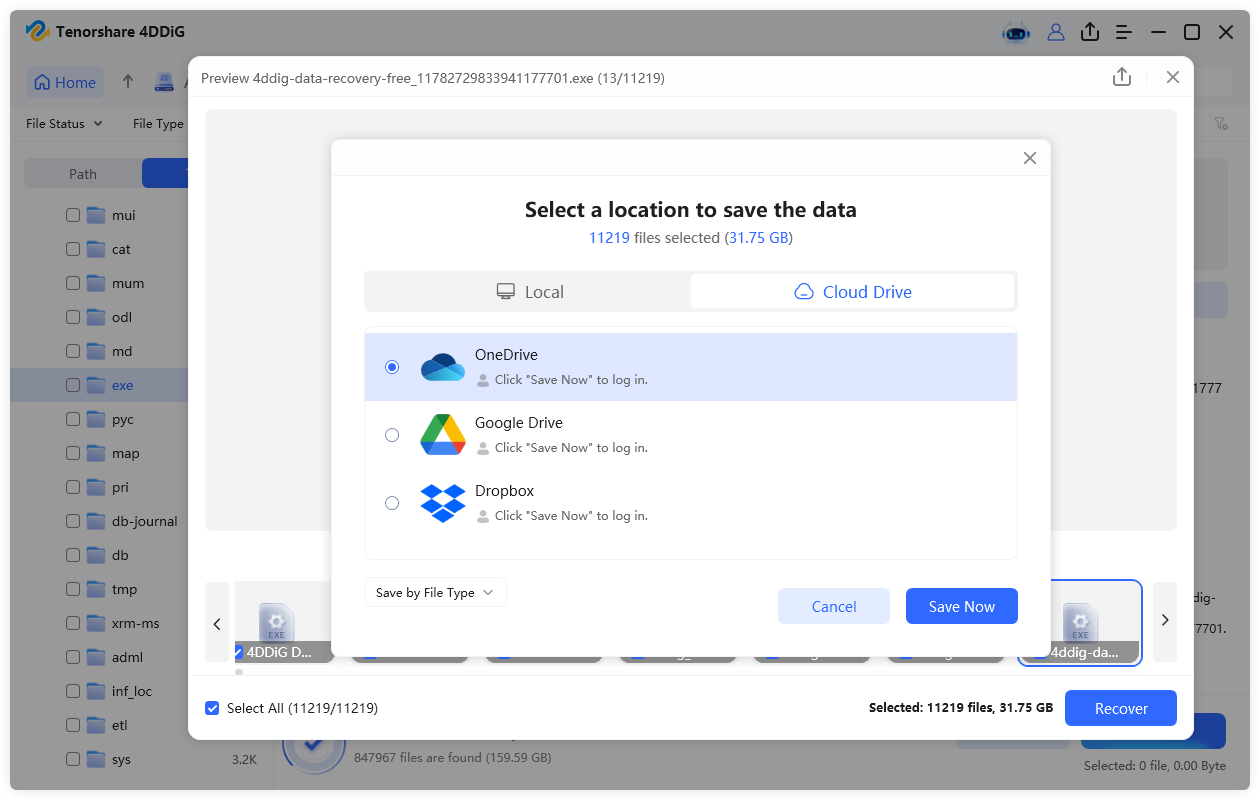
Task: Click the filter icon at right of toolbar
Action: click(1221, 124)
